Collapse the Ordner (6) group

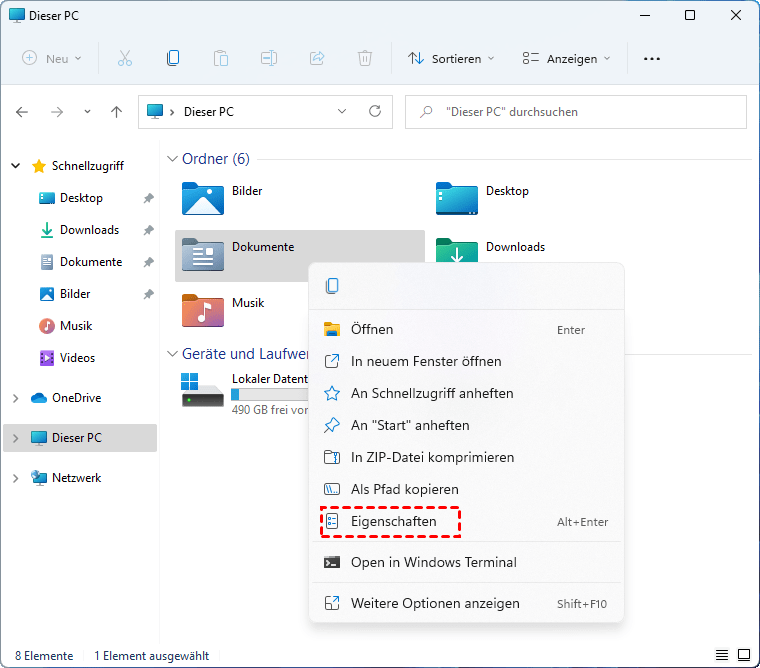[x=172, y=159]
